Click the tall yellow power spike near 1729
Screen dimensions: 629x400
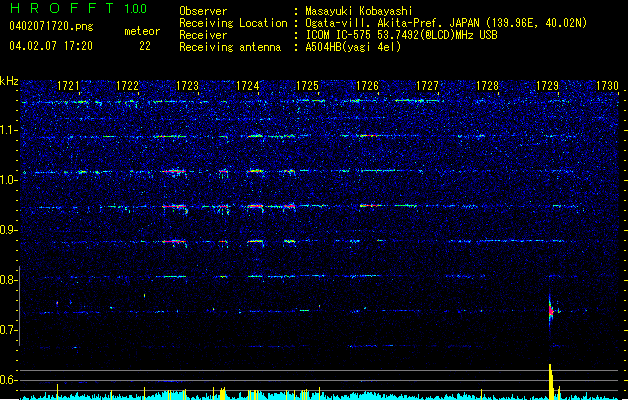(551, 382)
